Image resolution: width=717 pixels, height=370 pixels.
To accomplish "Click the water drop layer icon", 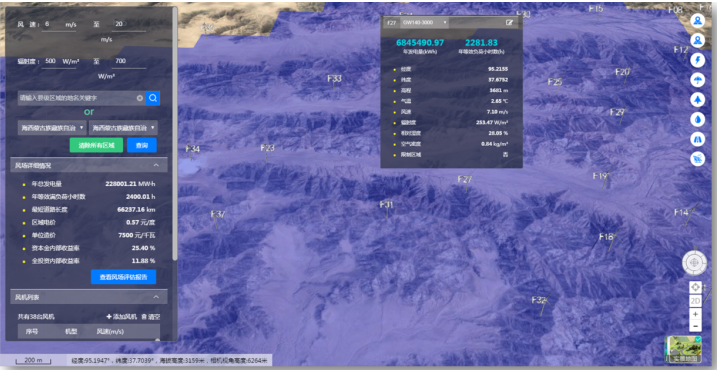I will click(697, 119).
